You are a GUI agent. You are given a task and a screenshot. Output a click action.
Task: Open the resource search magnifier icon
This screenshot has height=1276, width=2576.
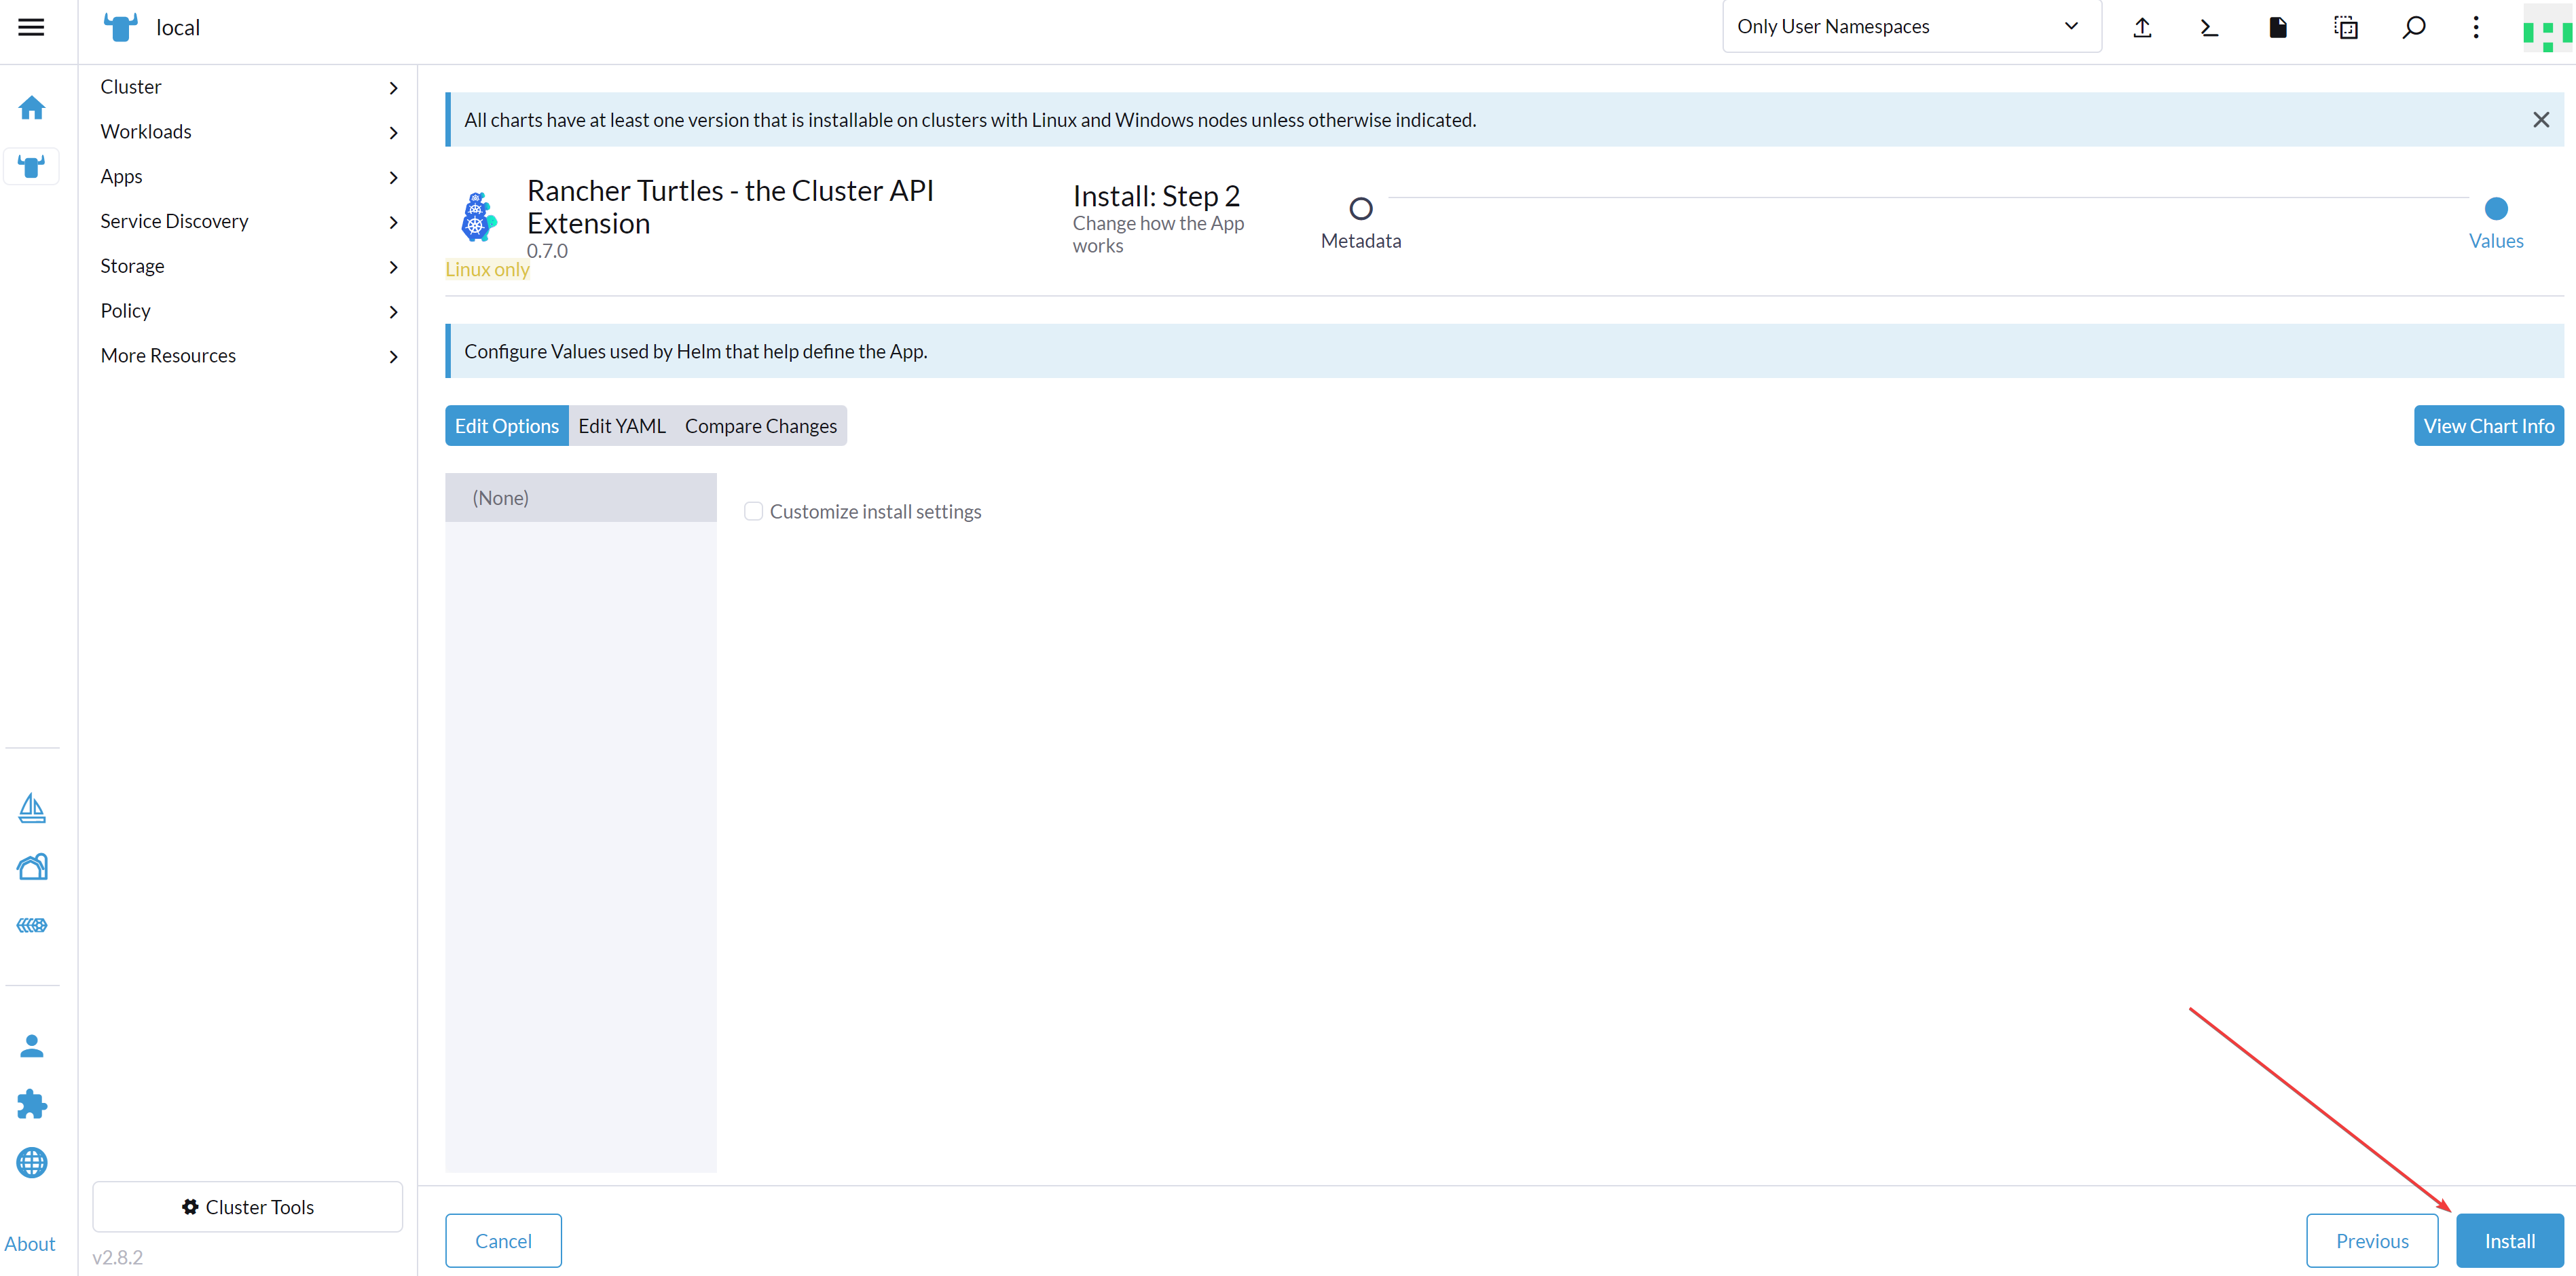tap(2414, 27)
